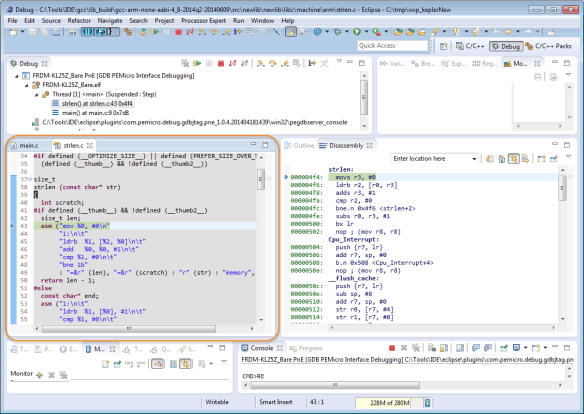The image size is (584, 414).
Task: Open the Processor Expert menu
Action: coord(203,21)
